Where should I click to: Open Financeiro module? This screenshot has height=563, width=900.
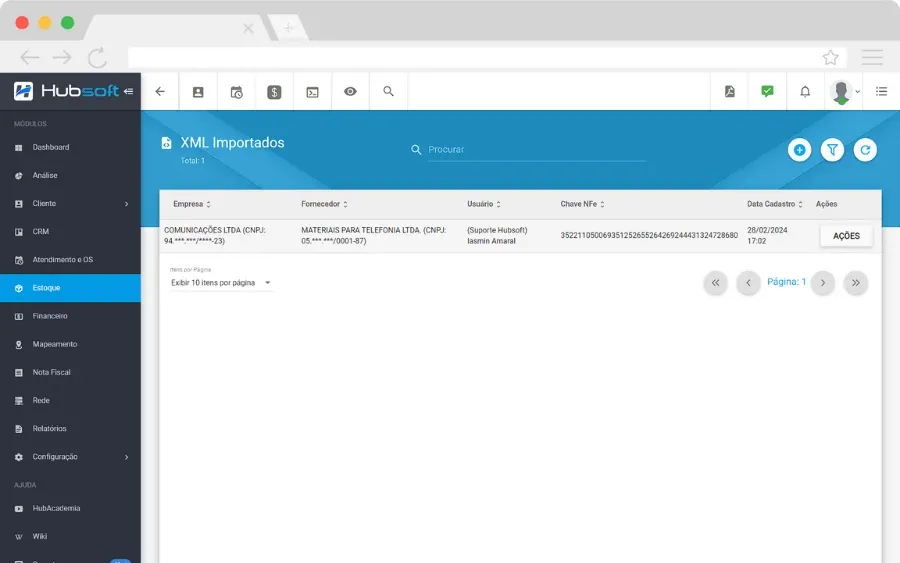coord(70,316)
